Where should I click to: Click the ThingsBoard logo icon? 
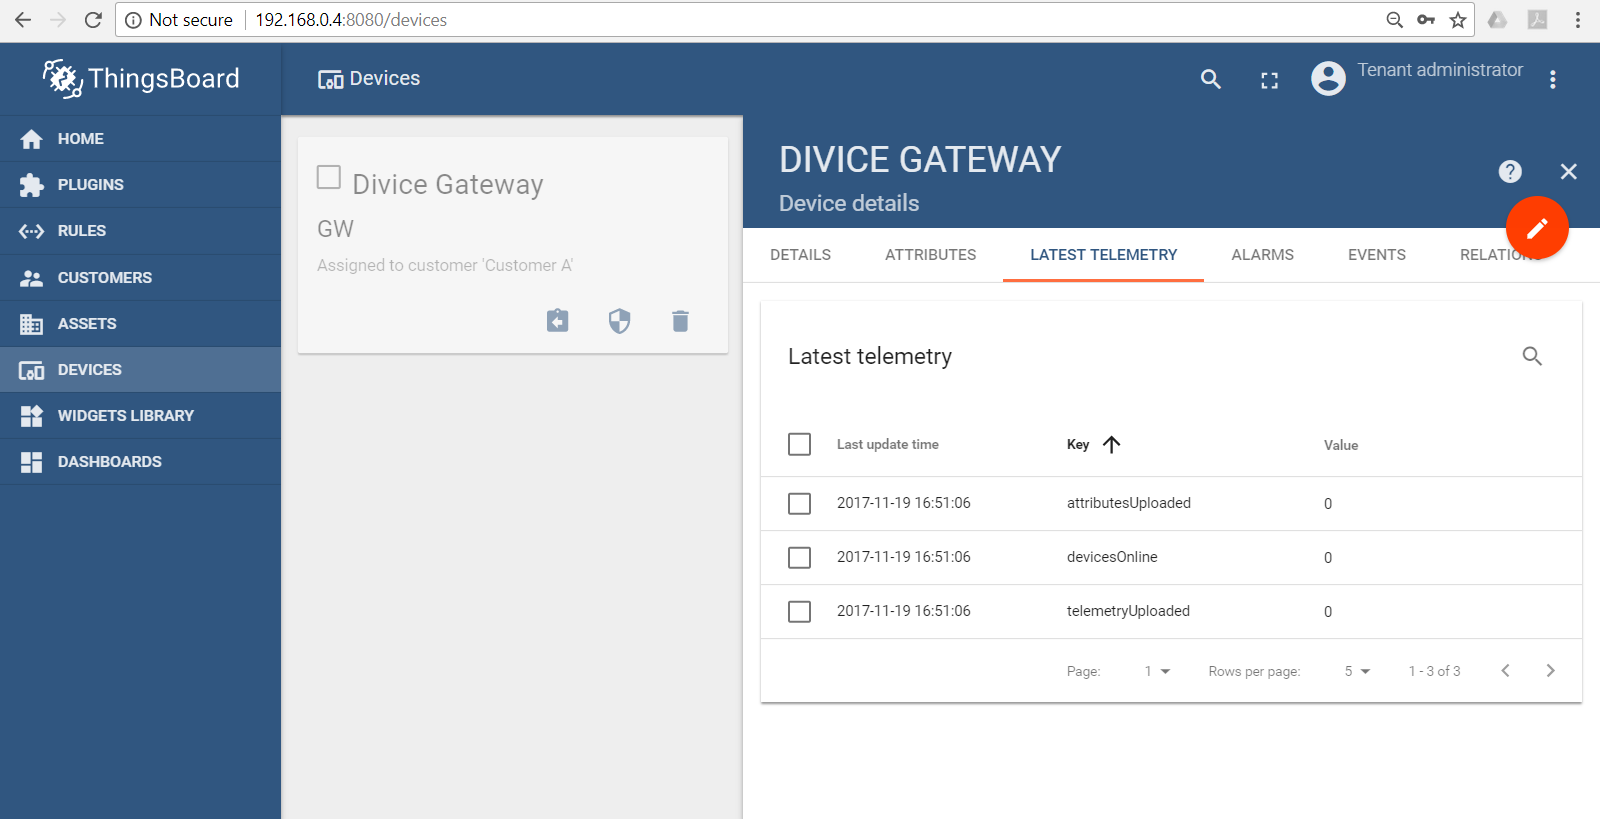click(62, 78)
